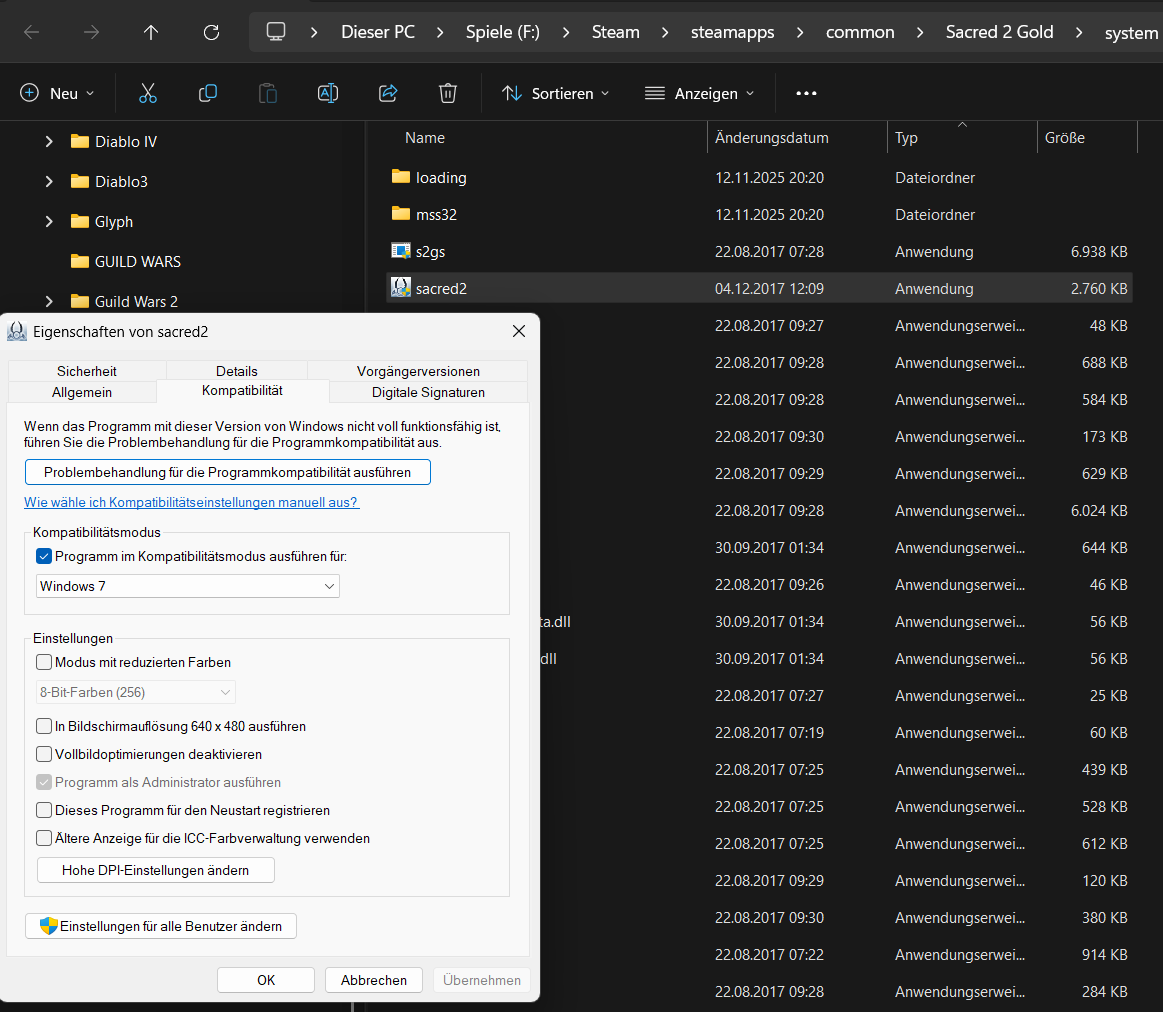Select the GUILD WARS folder in sidebar

coord(125,261)
